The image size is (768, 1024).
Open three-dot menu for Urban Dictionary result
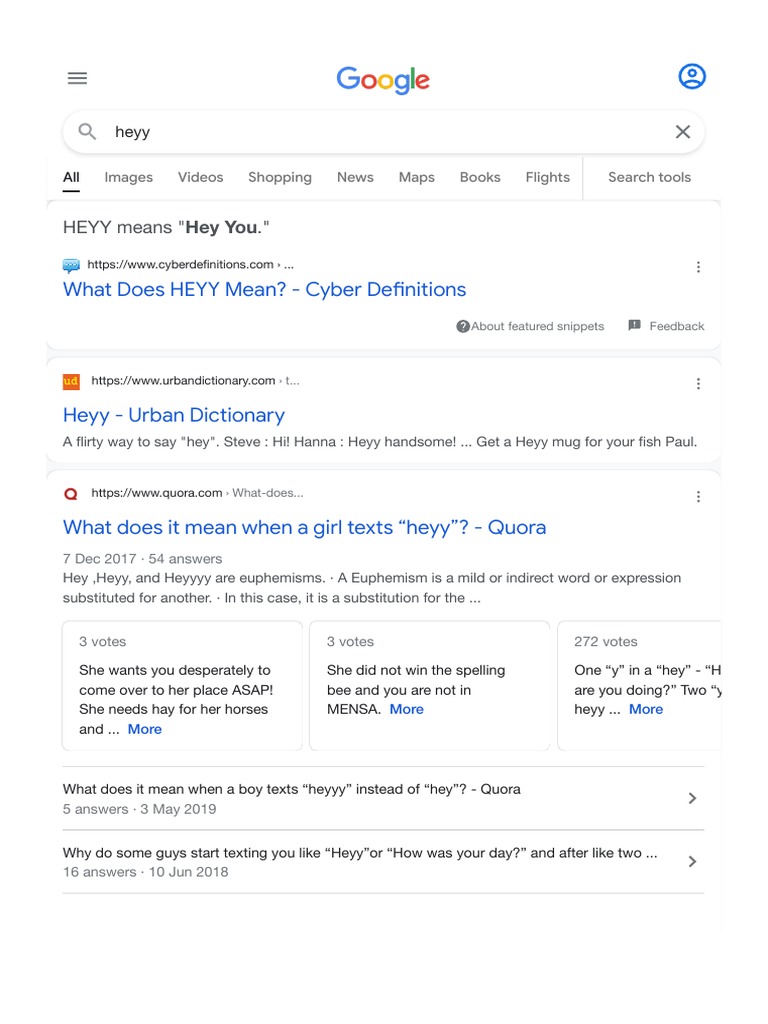[x=698, y=383]
